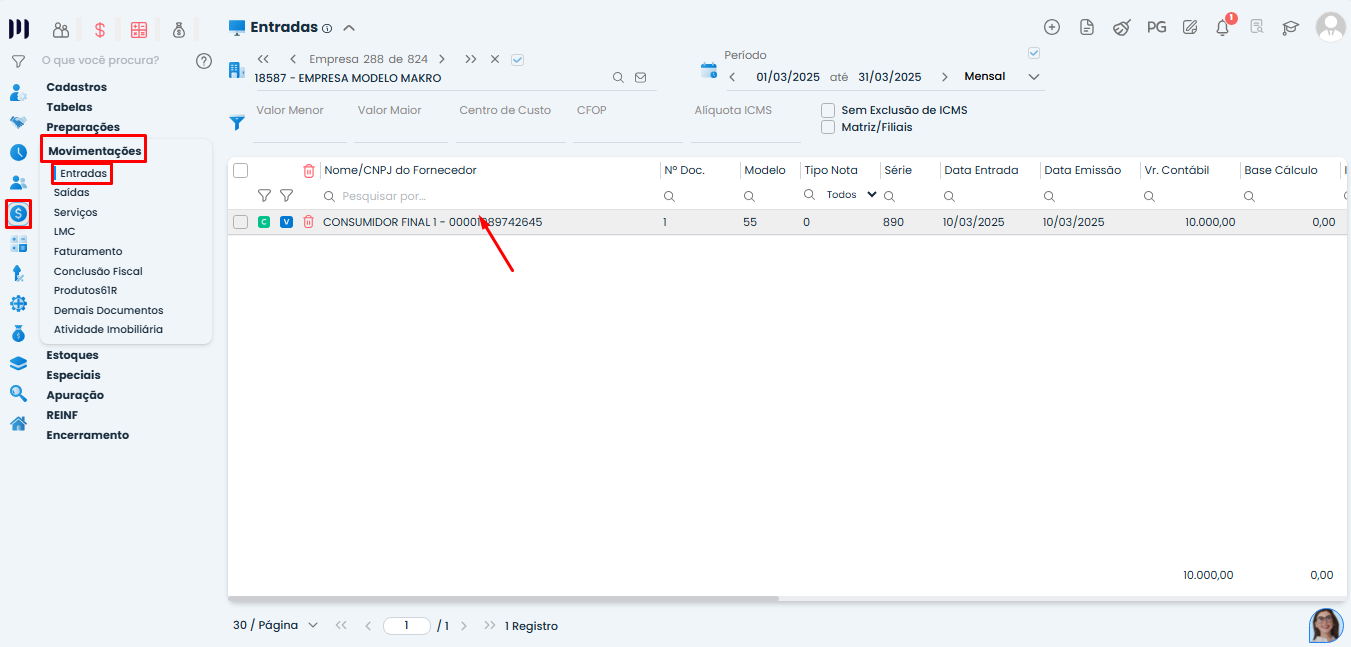
Task: Open the Tipo Nota Todos dropdown
Action: pyautogui.click(x=851, y=195)
